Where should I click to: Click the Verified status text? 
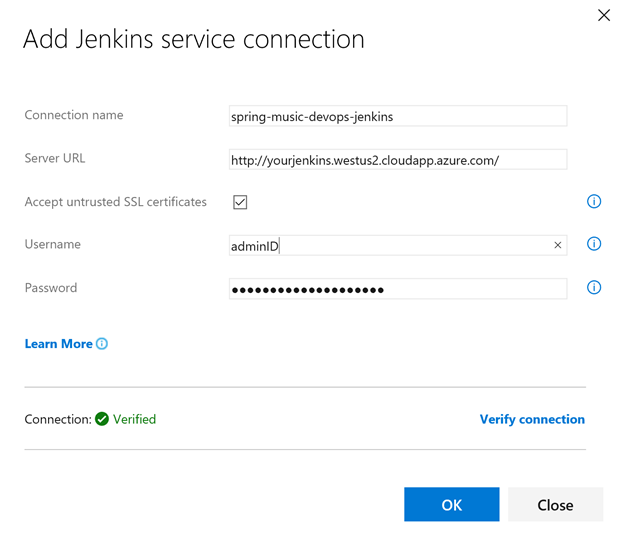(x=134, y=419)
